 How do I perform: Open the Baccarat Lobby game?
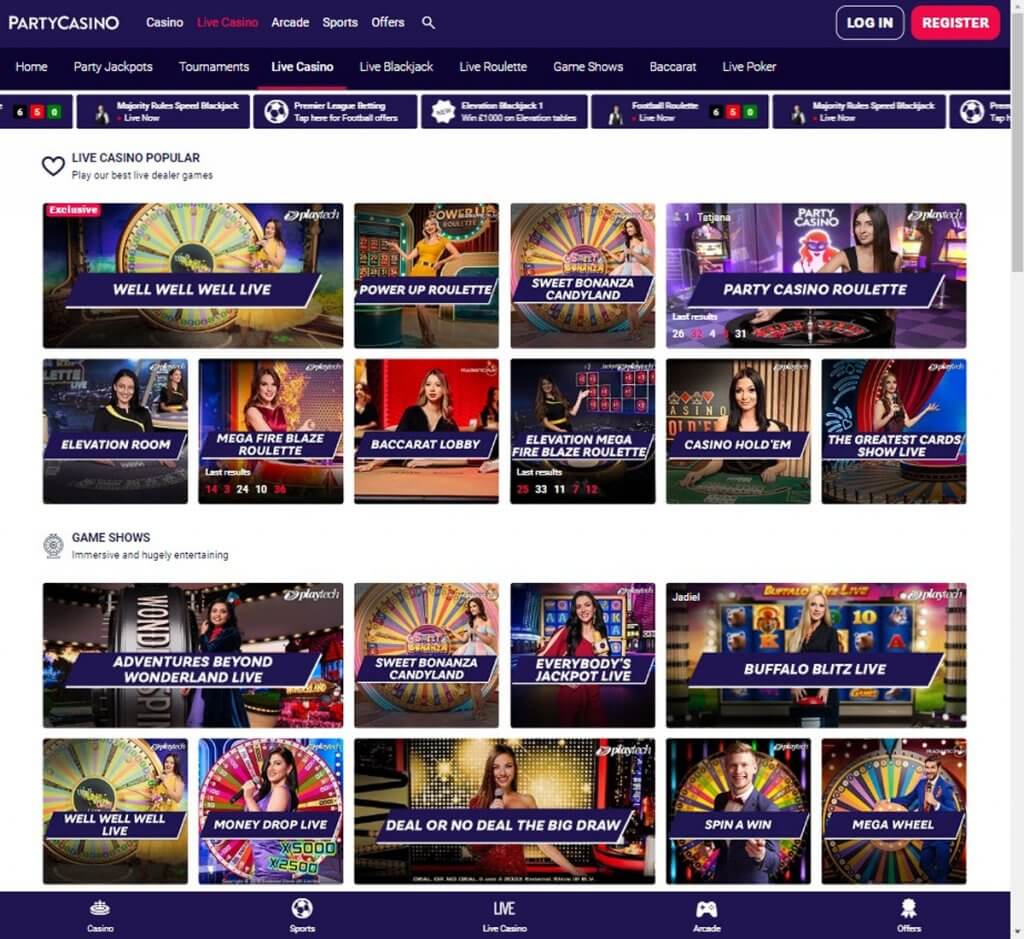tap(426, 431)
